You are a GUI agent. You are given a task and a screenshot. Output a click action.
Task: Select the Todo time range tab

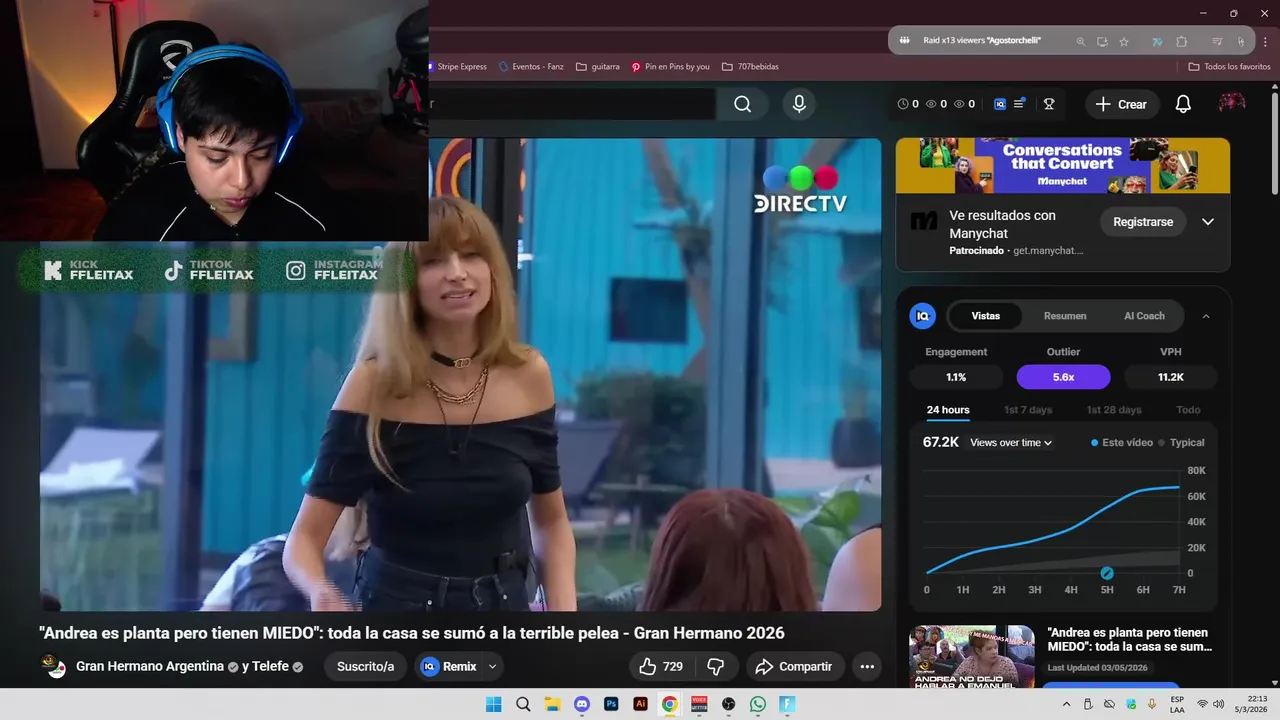1188,410
